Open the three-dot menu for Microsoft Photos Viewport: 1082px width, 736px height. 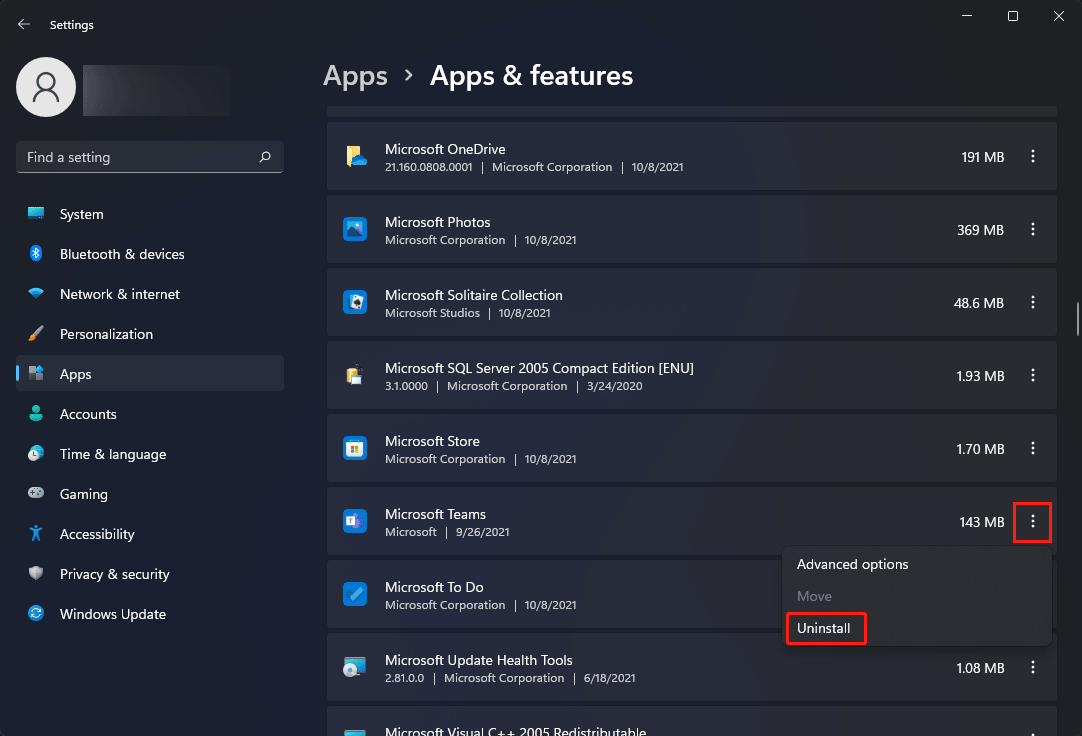point(1032,229)
